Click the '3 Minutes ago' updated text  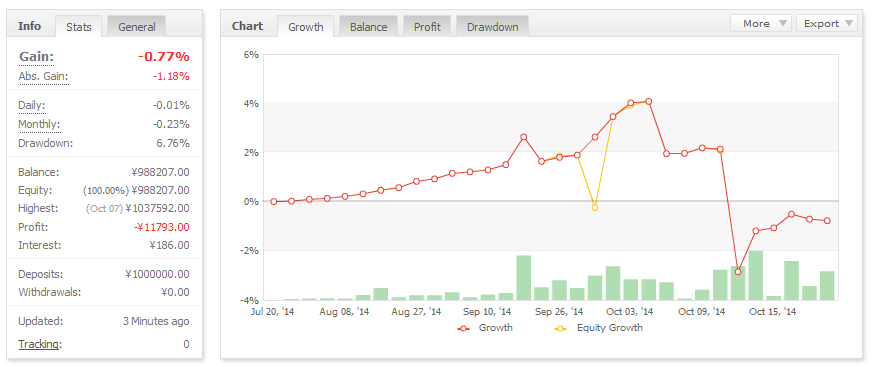[x=156, y=321]
